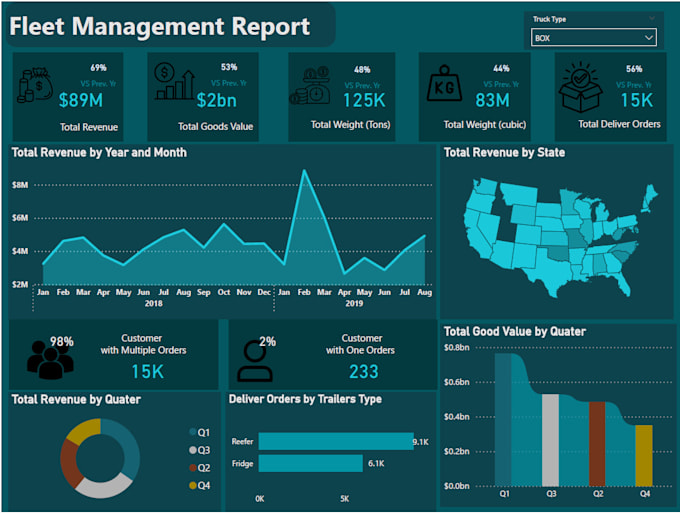Click the Total Revenue by Quater title
This screenshot has width=680, height=514.
[x=76, y=399]
